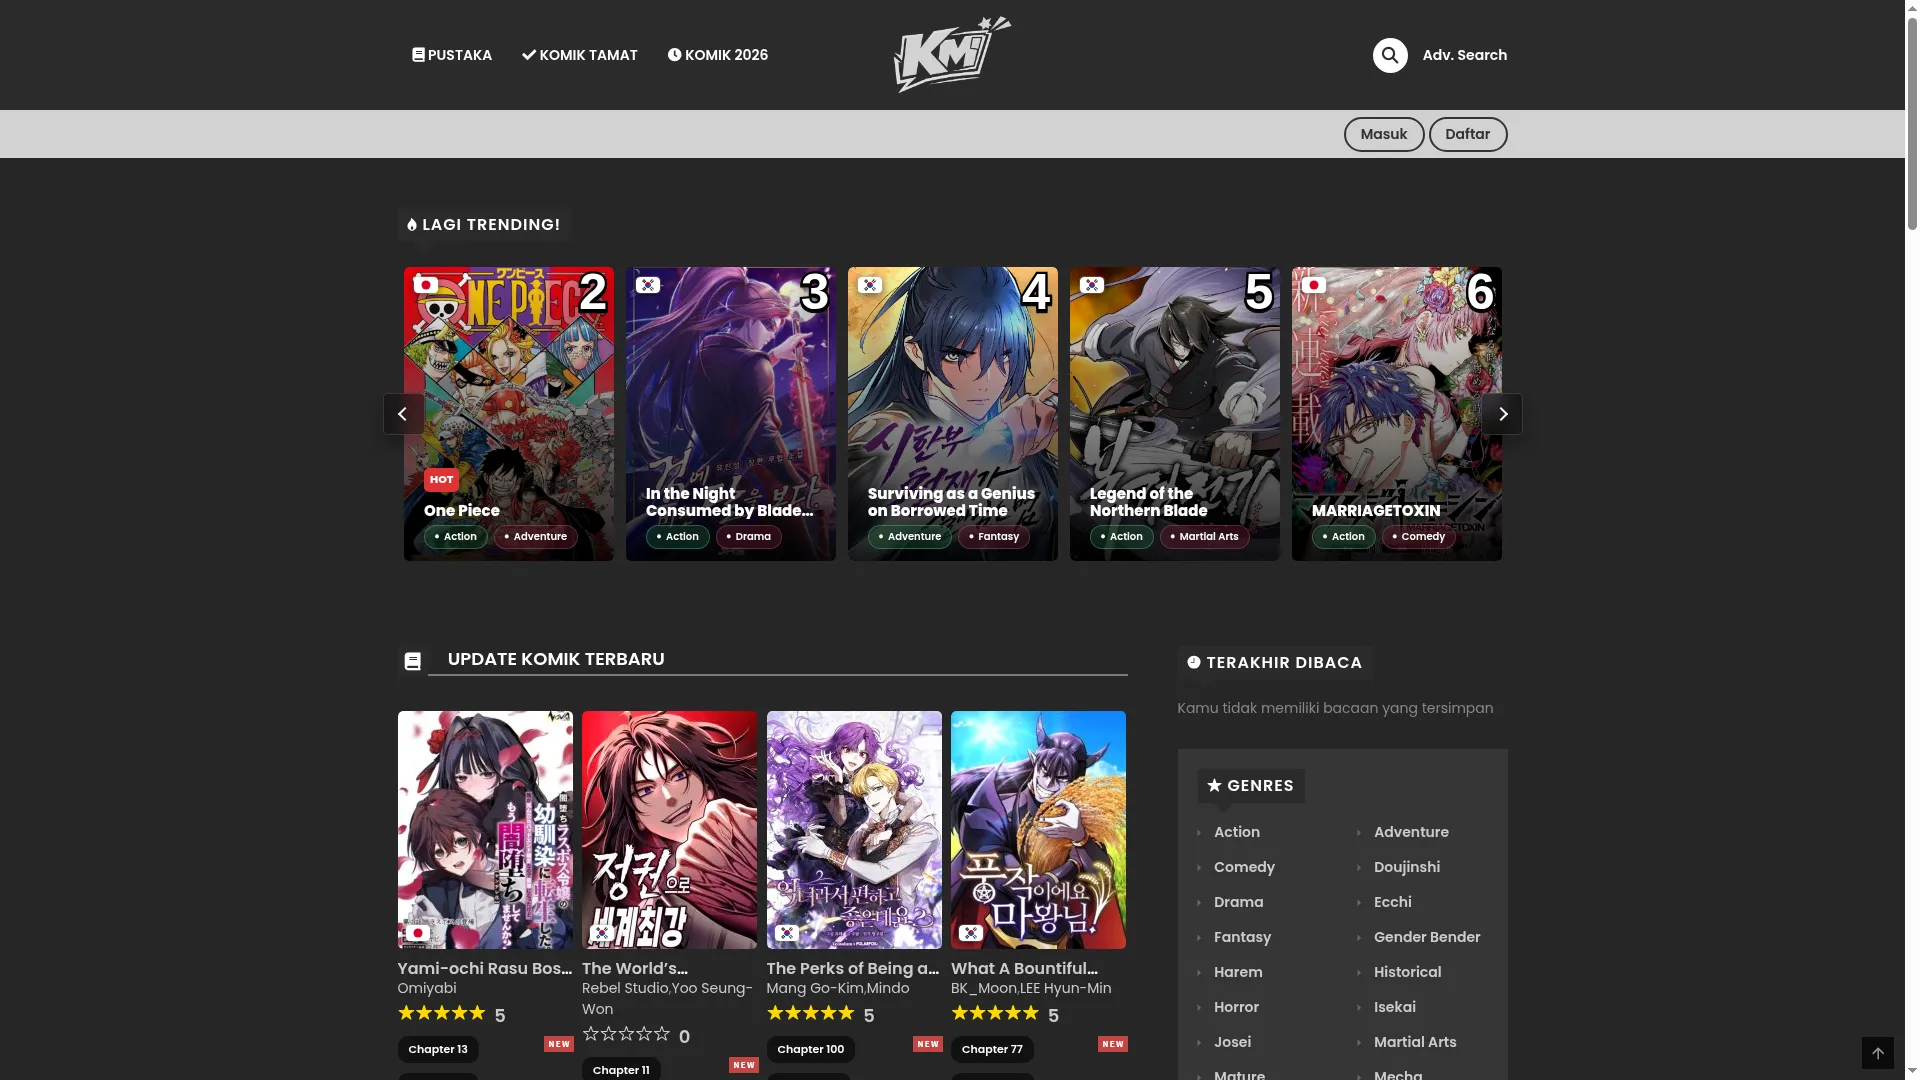Select the Ecchi genre
1920x1080 pixels.
pyautogui.click(x=1393, y=902)
